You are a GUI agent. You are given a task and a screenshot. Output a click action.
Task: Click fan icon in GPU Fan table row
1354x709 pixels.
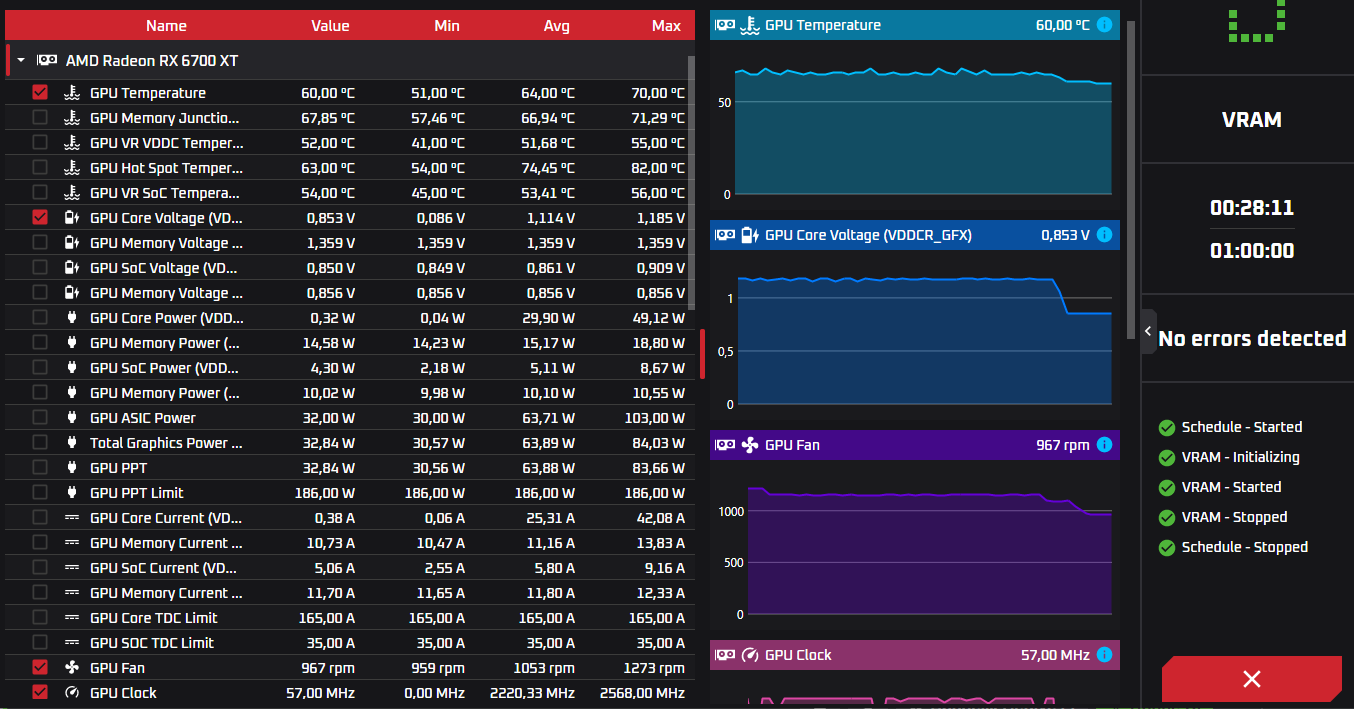point(71,668)
